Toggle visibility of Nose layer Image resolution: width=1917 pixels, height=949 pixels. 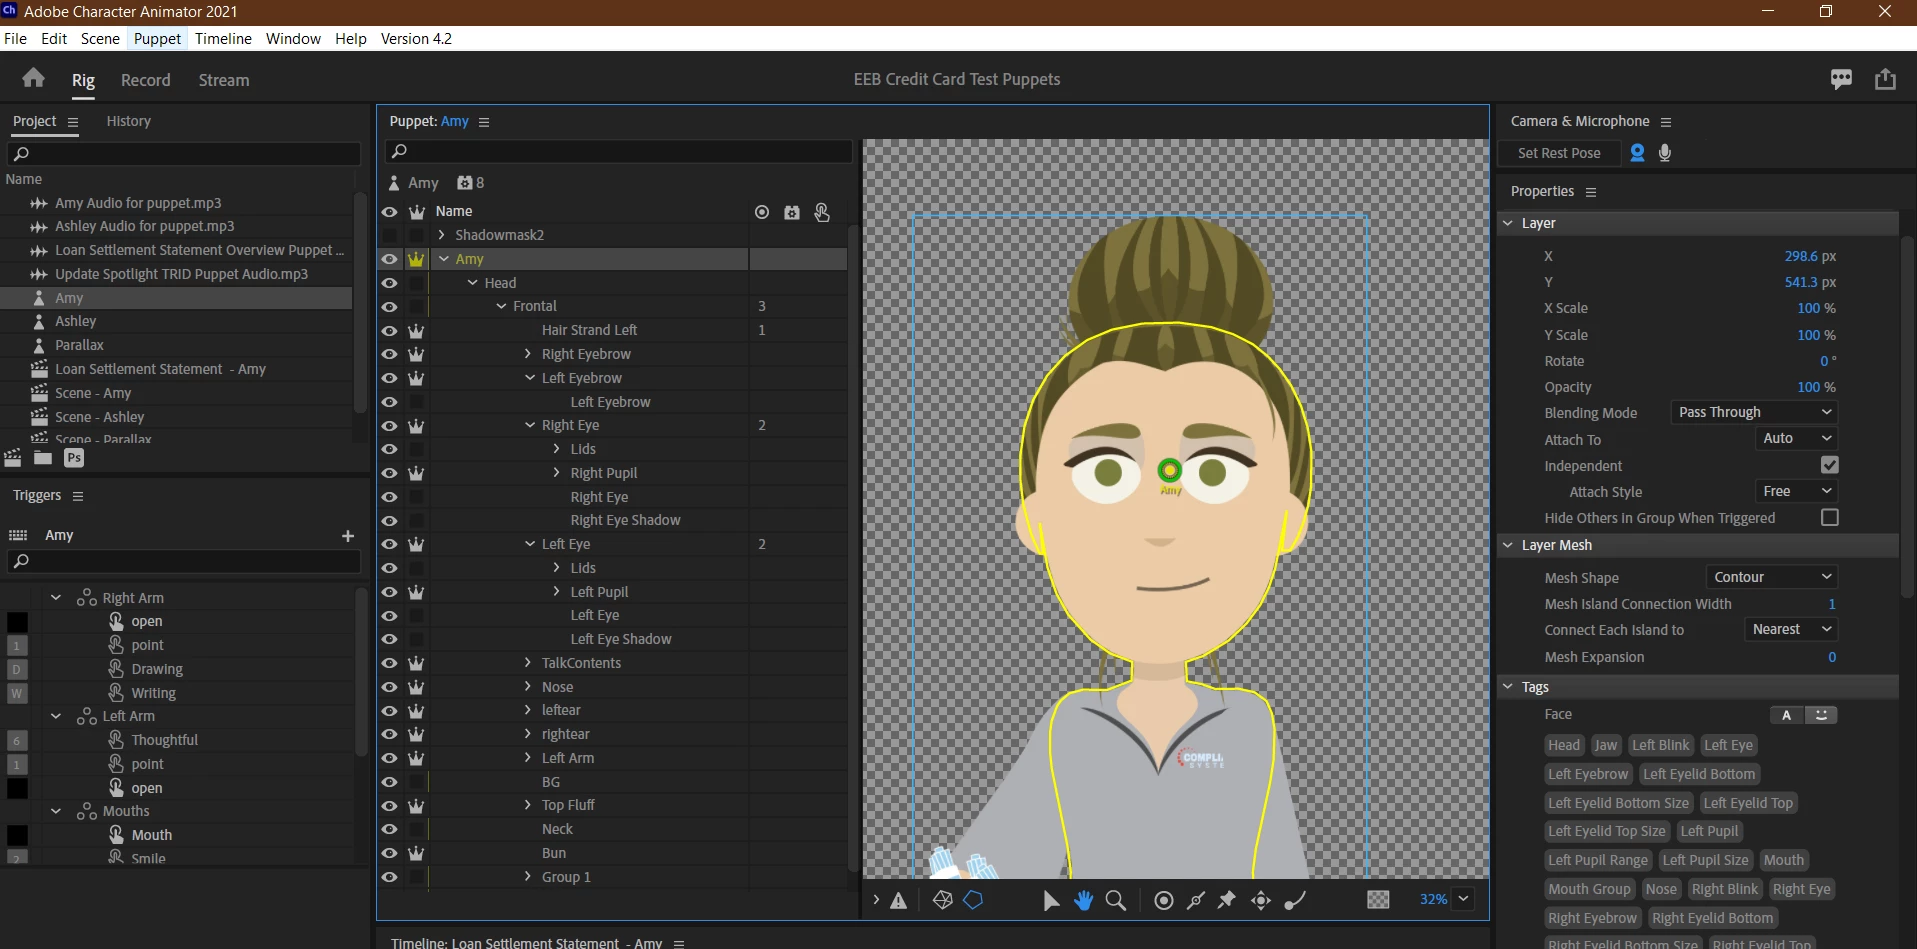tap(389, 687)
